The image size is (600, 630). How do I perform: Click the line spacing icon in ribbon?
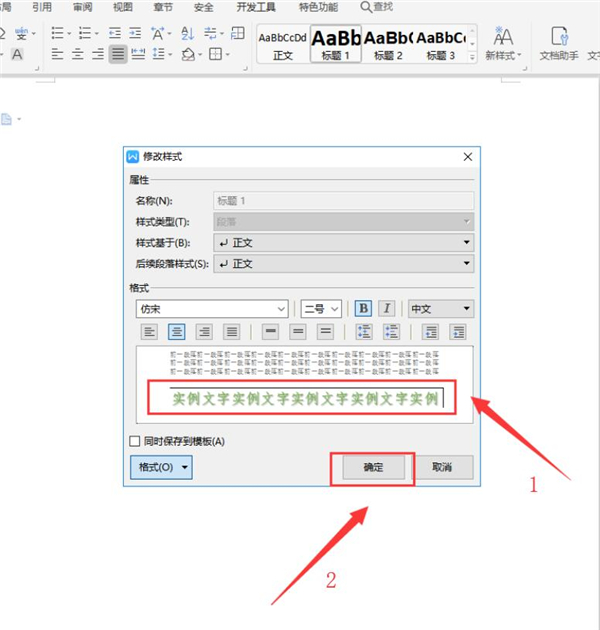[159, 54]
